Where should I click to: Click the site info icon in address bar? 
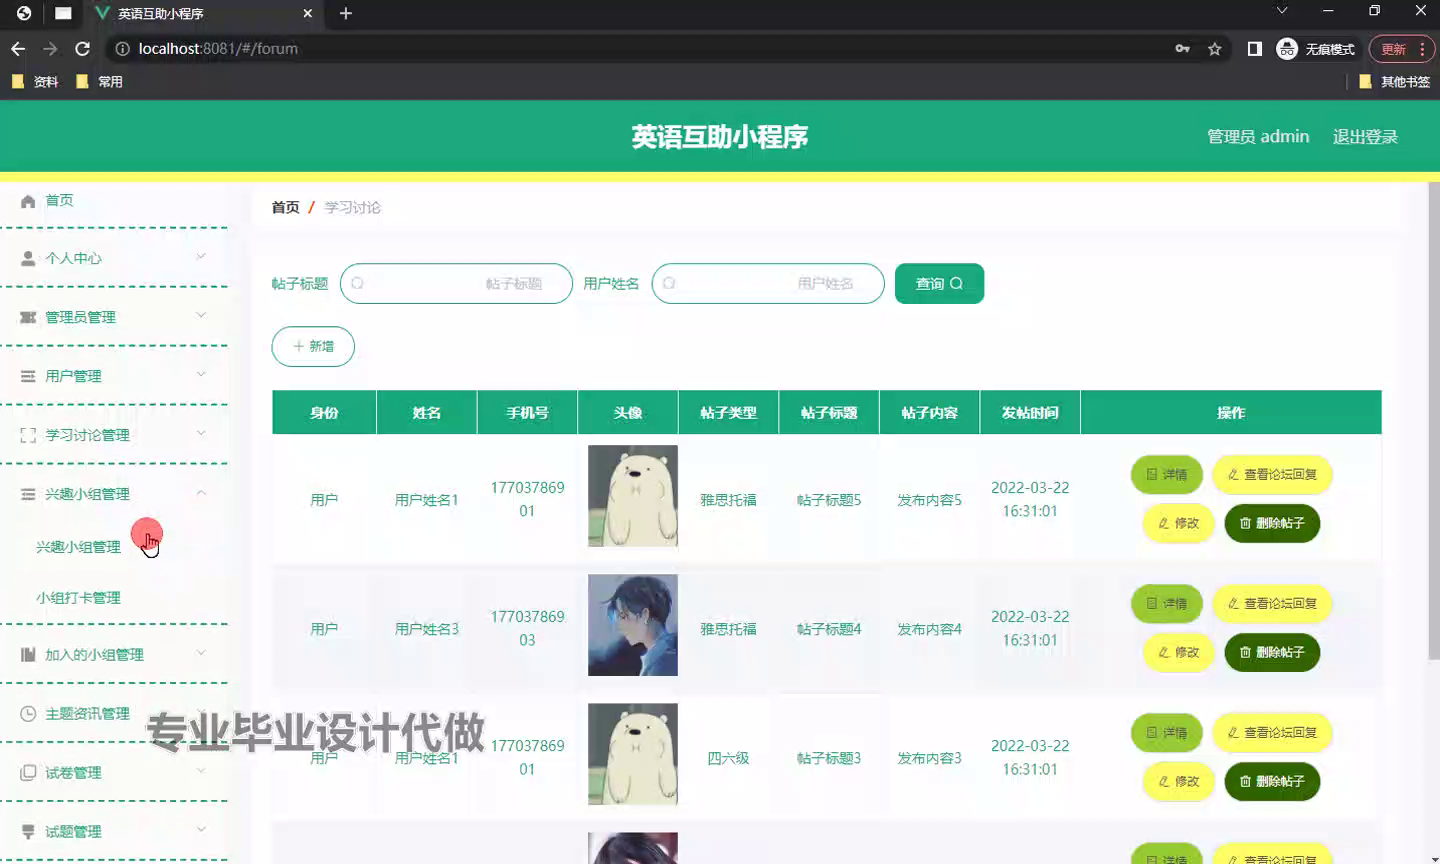tap(122, 48)
